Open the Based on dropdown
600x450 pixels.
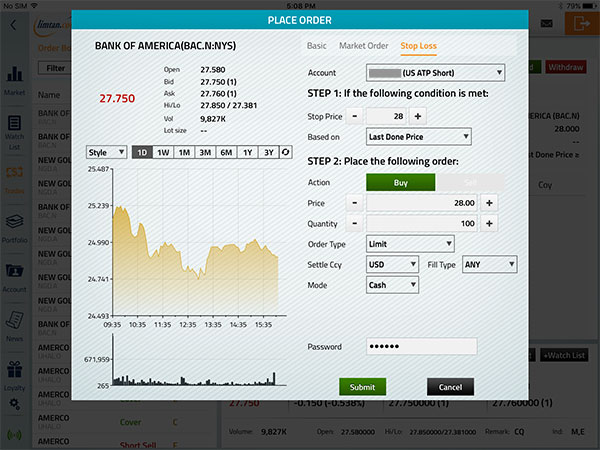tap(419, 137)
